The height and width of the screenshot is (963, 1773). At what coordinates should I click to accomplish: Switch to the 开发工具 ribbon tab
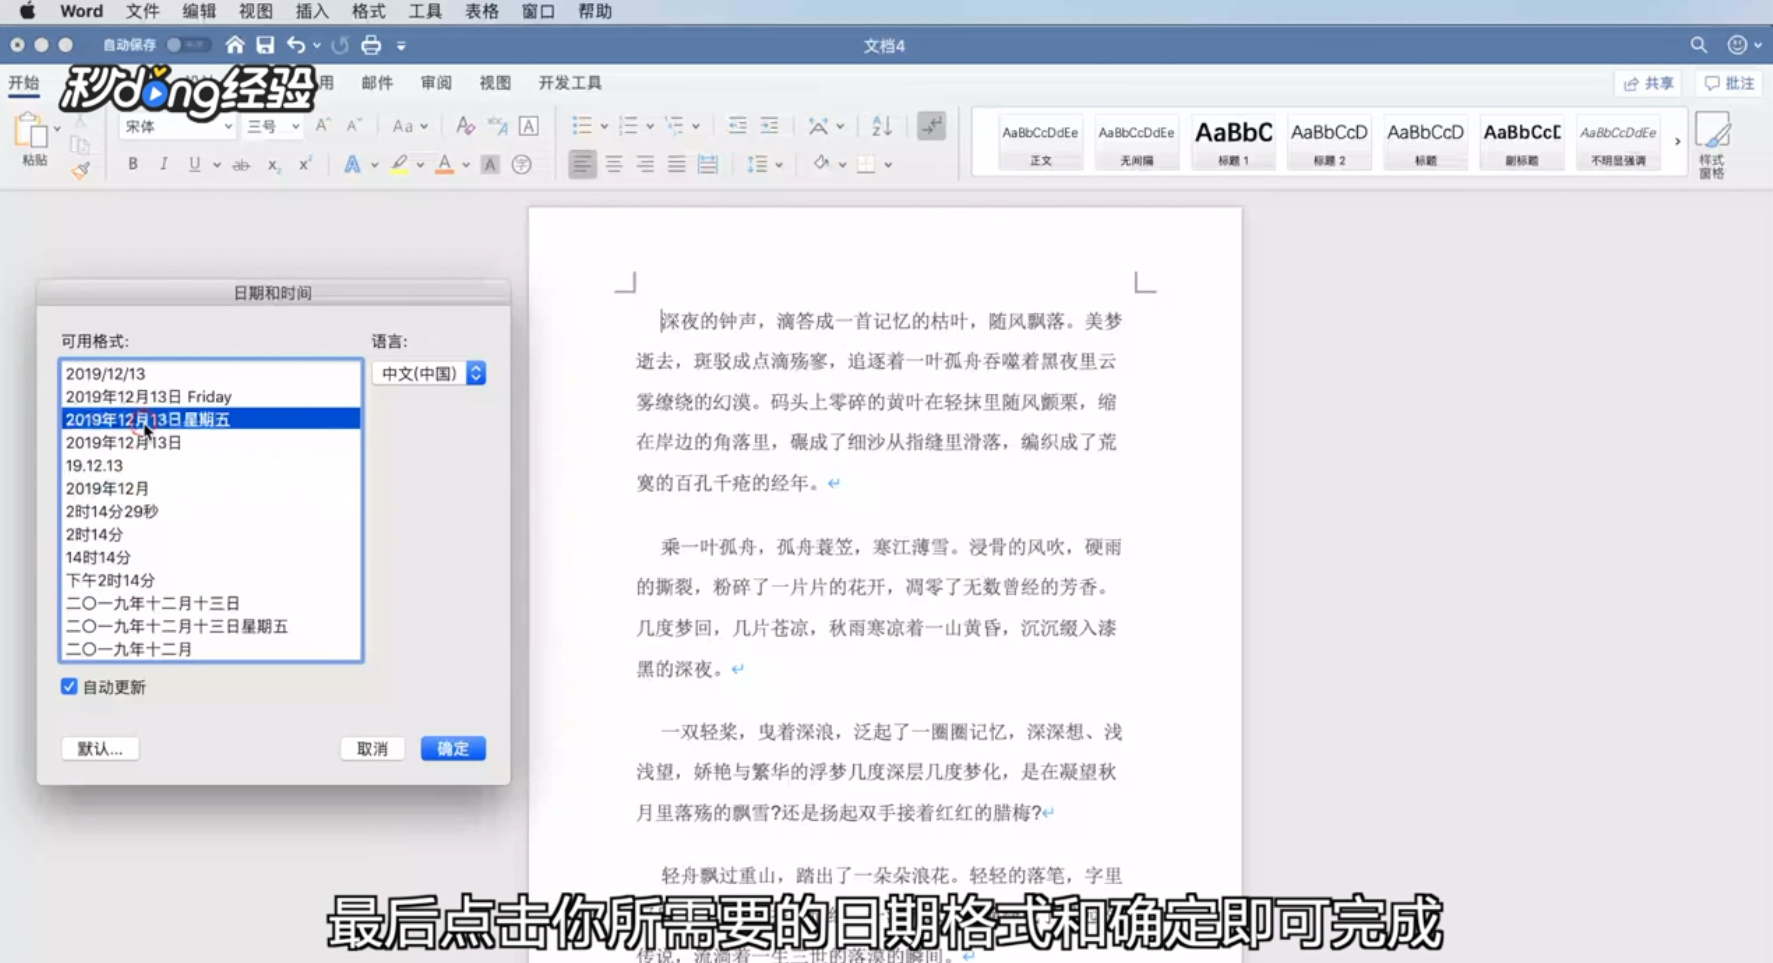click(x=570, y=83)
